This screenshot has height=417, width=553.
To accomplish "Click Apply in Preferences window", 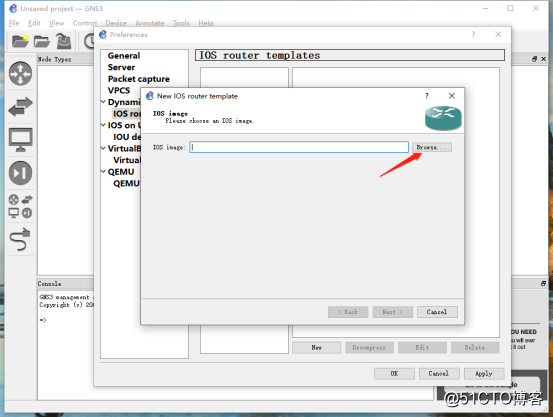I will coord(484,374).
